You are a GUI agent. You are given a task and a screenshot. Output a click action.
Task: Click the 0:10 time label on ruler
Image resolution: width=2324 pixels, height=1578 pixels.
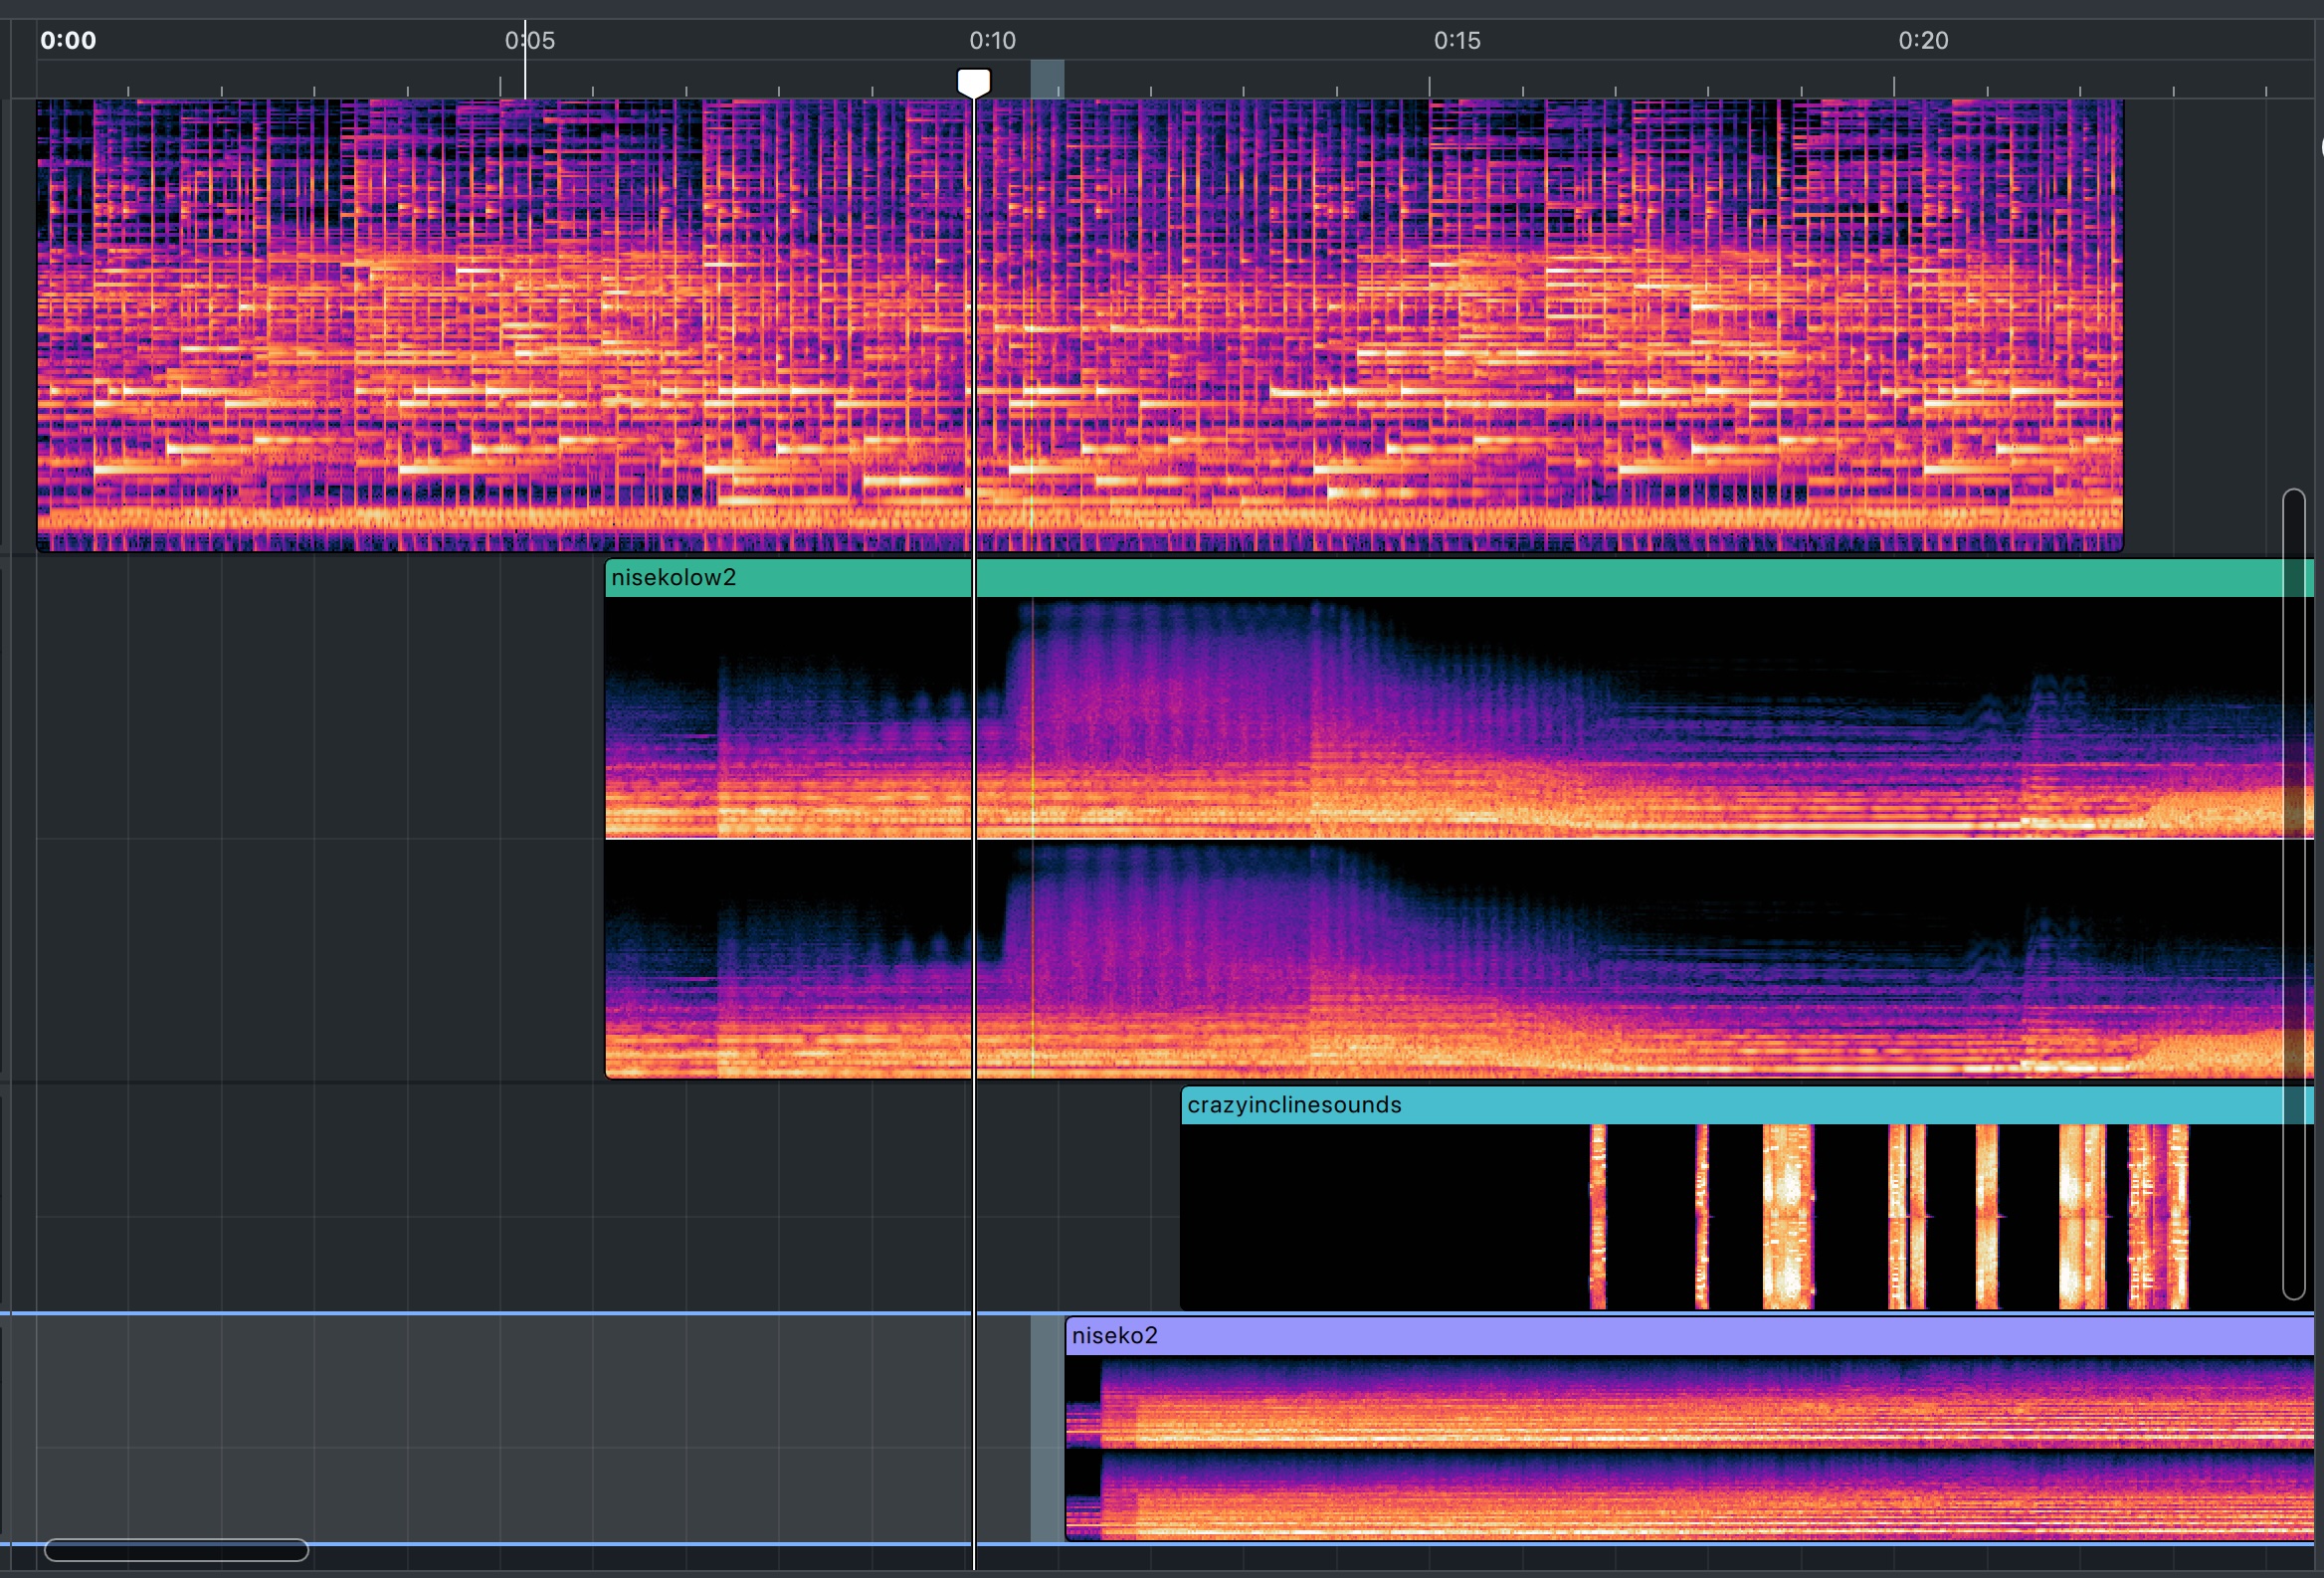click(992, 41)
